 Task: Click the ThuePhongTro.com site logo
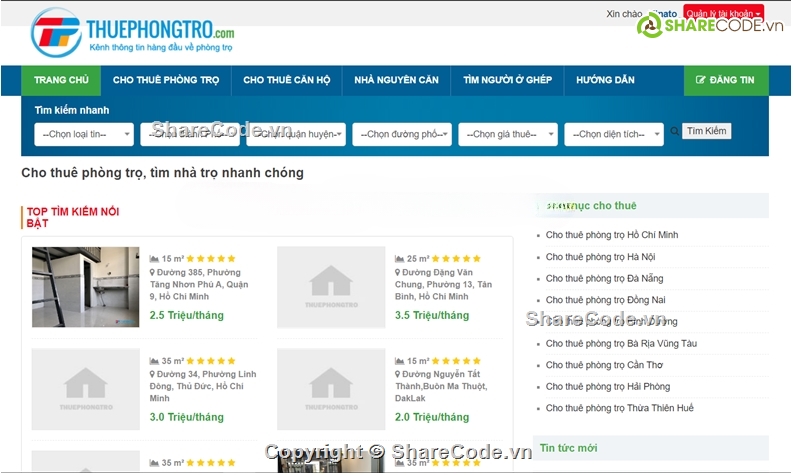click(x=132, y=32)
